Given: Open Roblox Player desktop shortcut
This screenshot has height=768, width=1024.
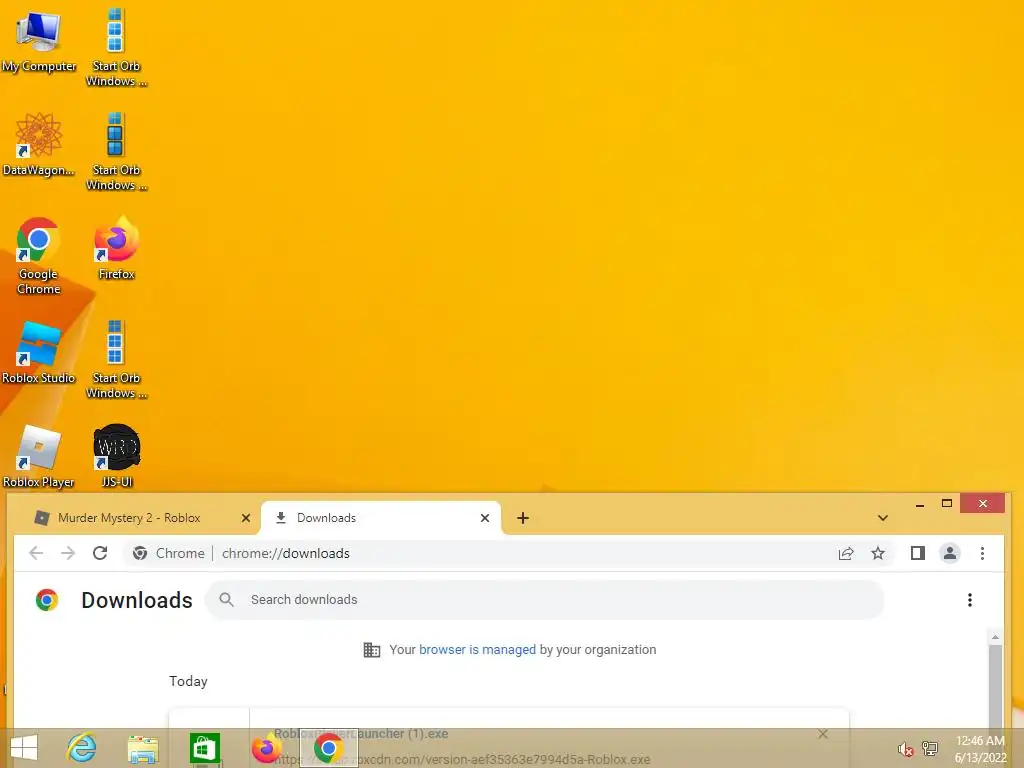Looking at the screenshot, I should [39, 456].
